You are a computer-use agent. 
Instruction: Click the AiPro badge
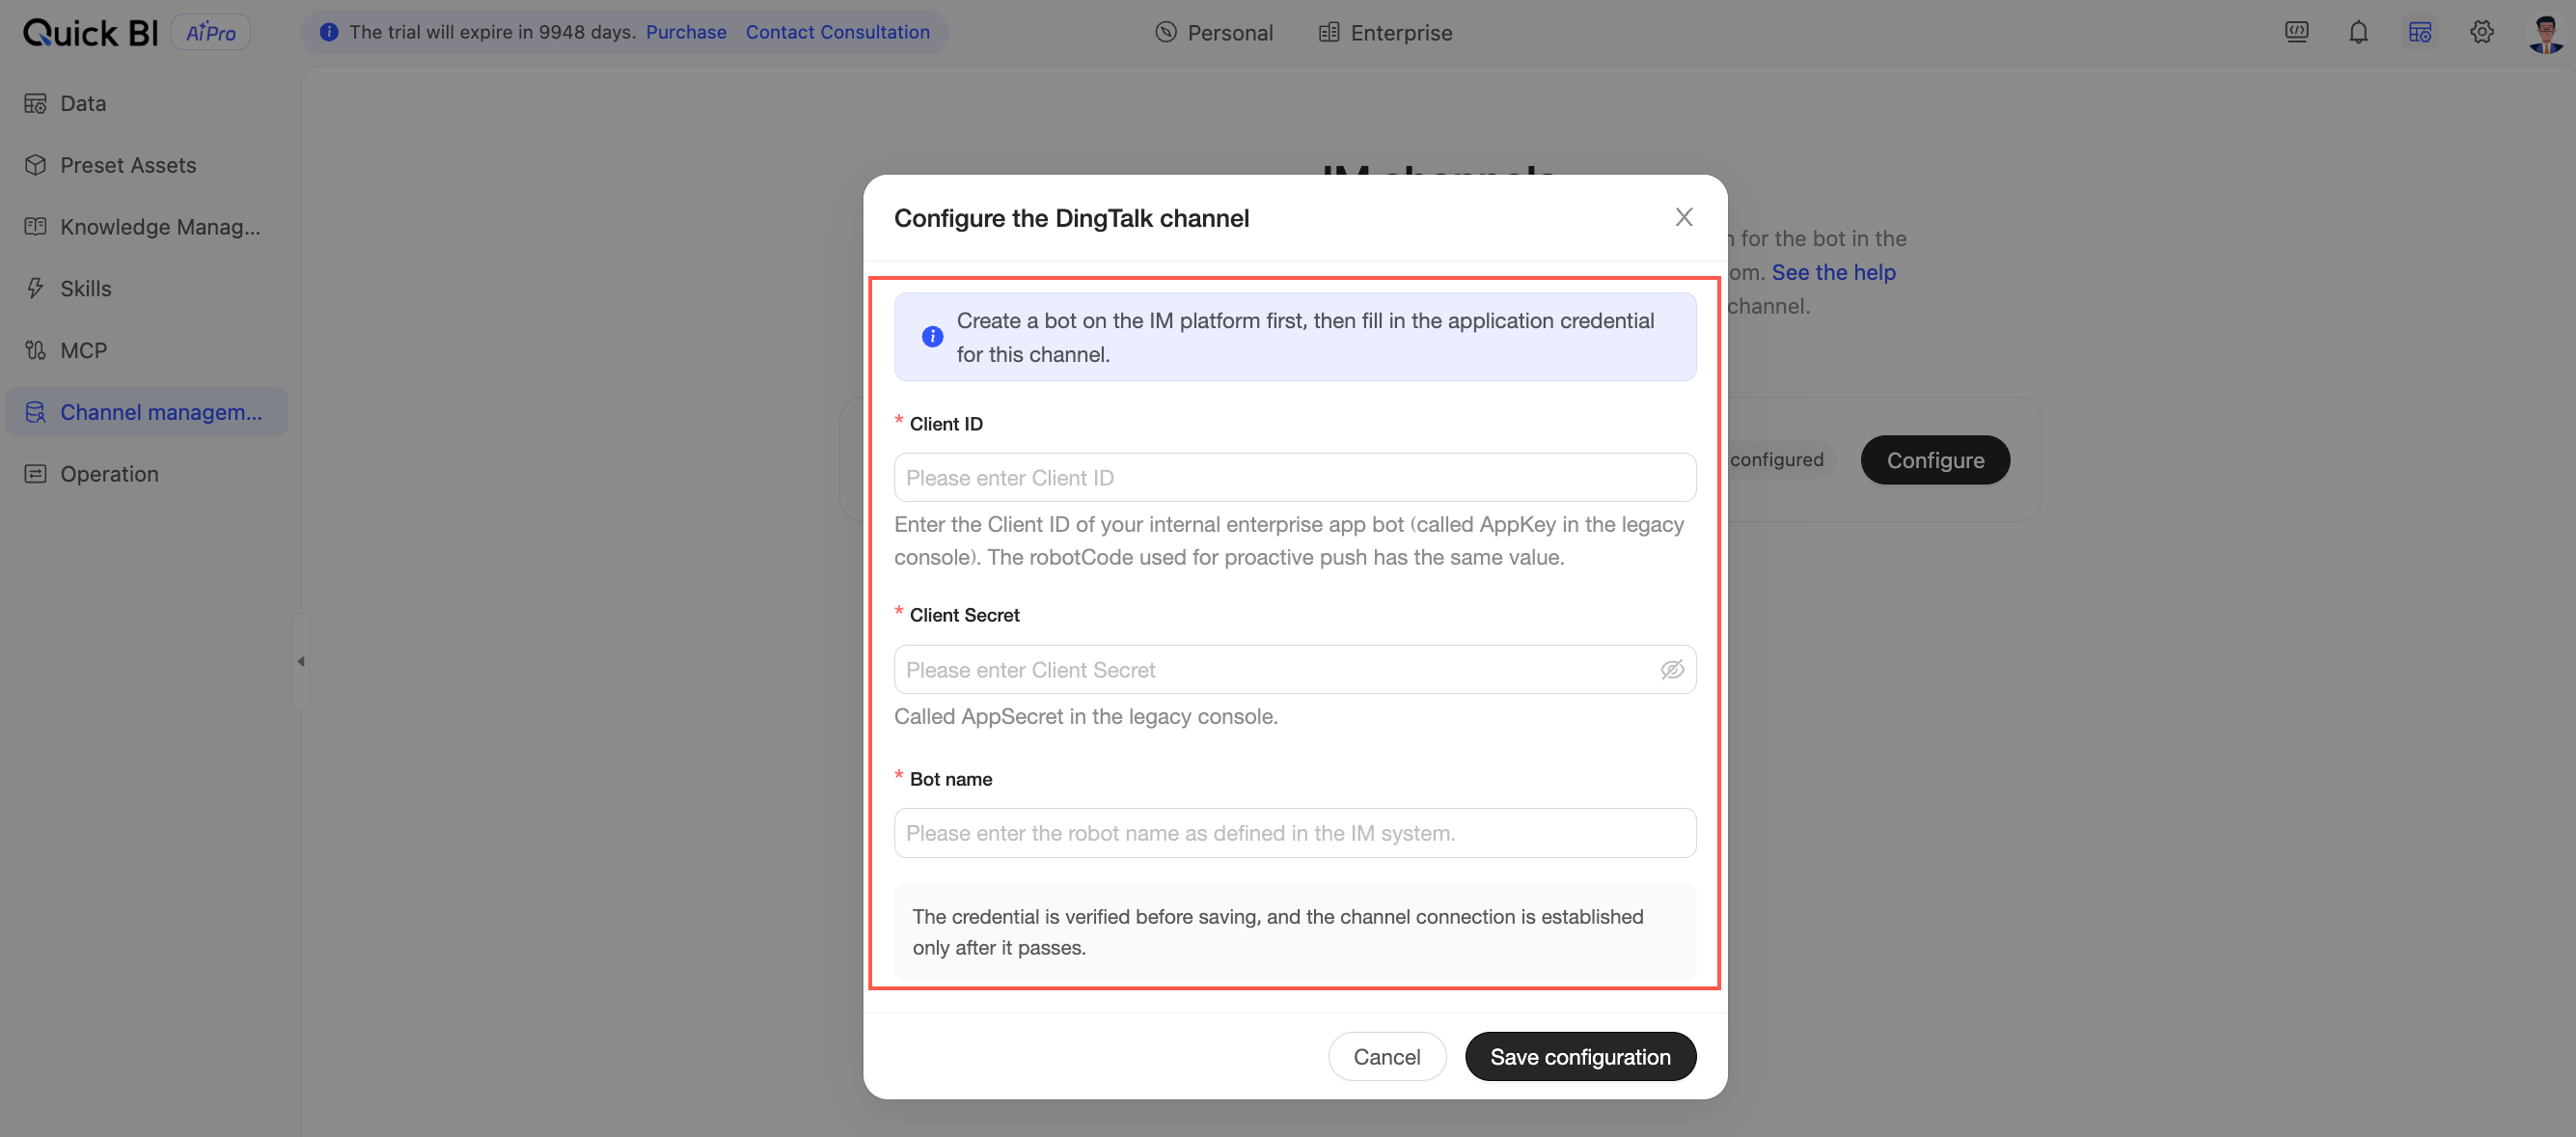click(x=211, y=32)
